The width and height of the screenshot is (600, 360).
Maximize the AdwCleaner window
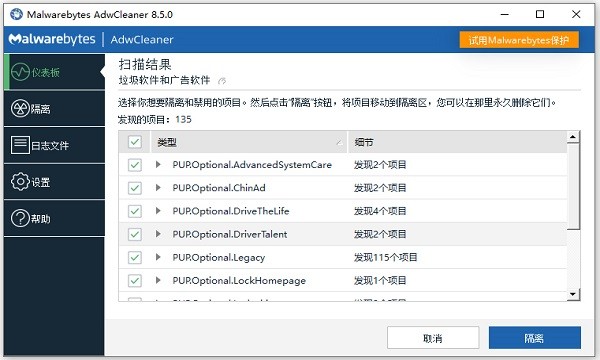pos(540,15)
